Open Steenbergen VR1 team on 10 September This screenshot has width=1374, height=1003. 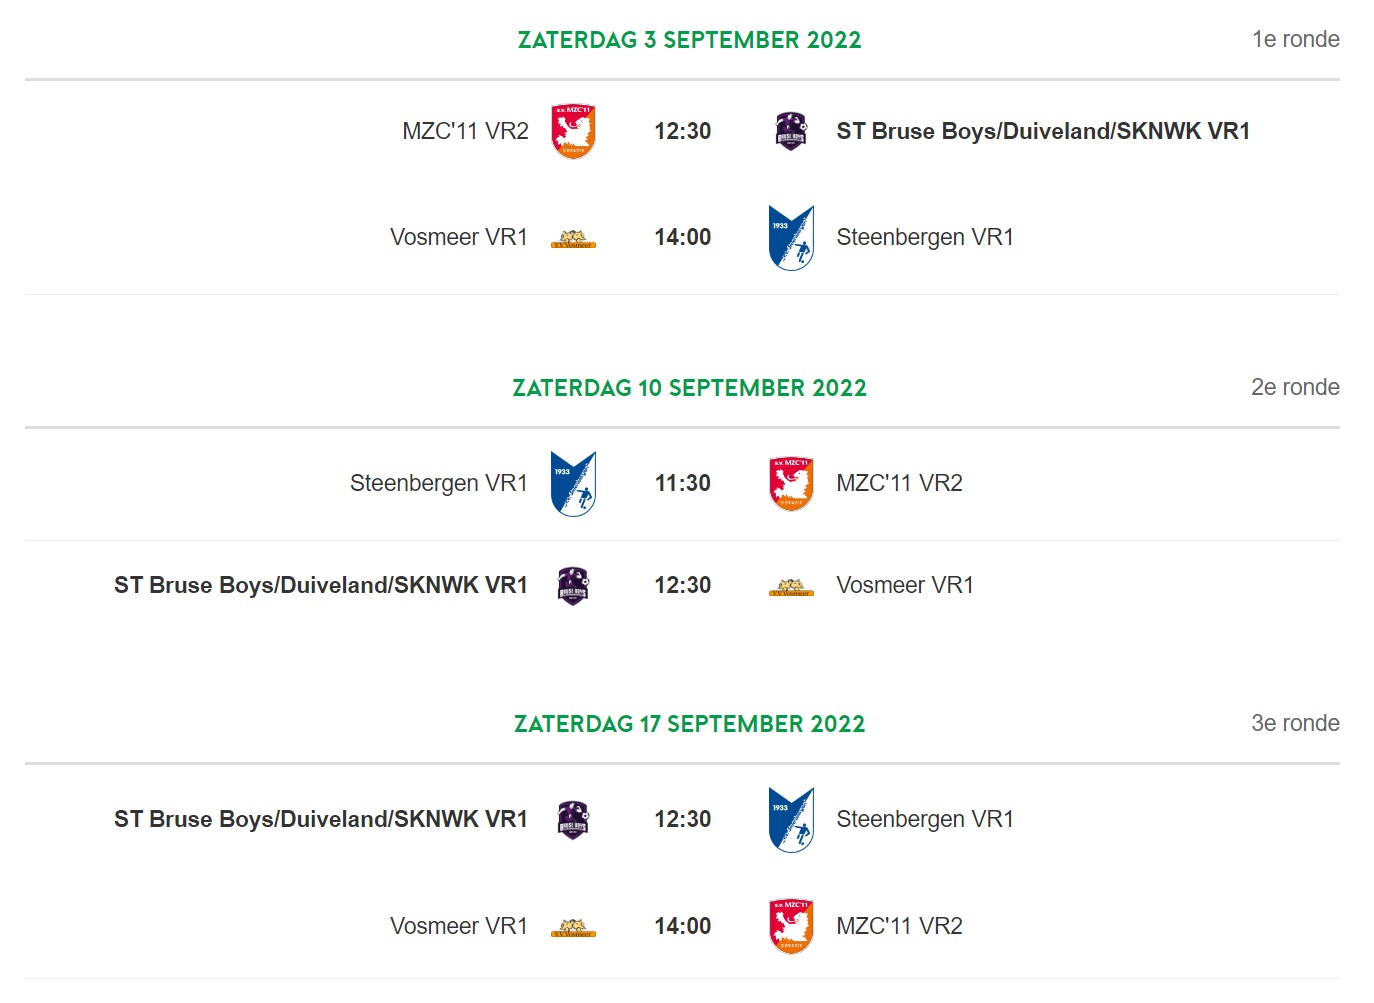(x=439, y=483)
